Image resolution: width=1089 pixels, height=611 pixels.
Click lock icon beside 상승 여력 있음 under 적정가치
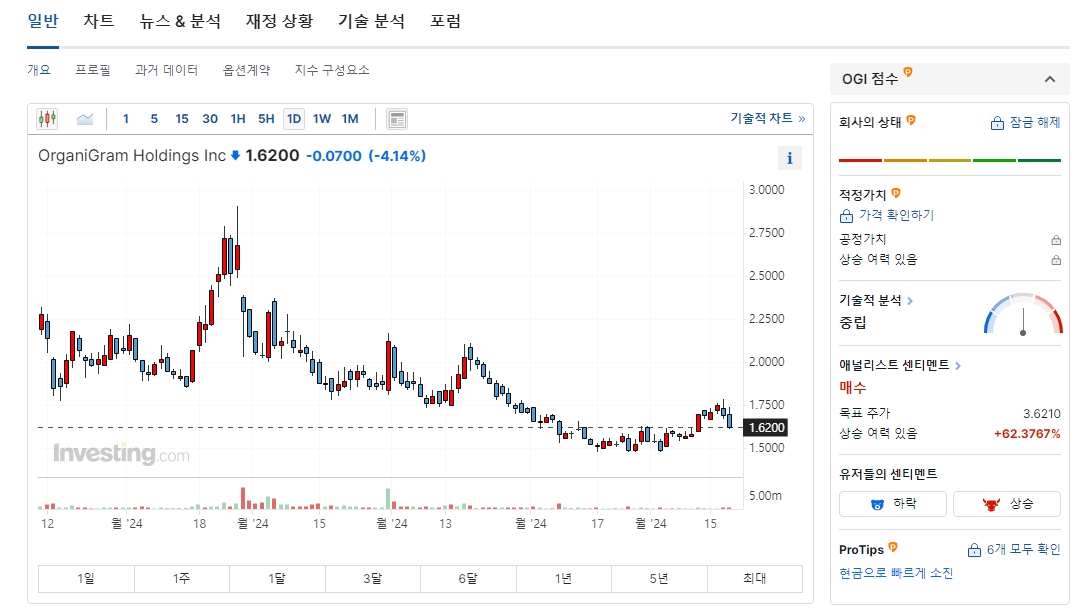1056,260
